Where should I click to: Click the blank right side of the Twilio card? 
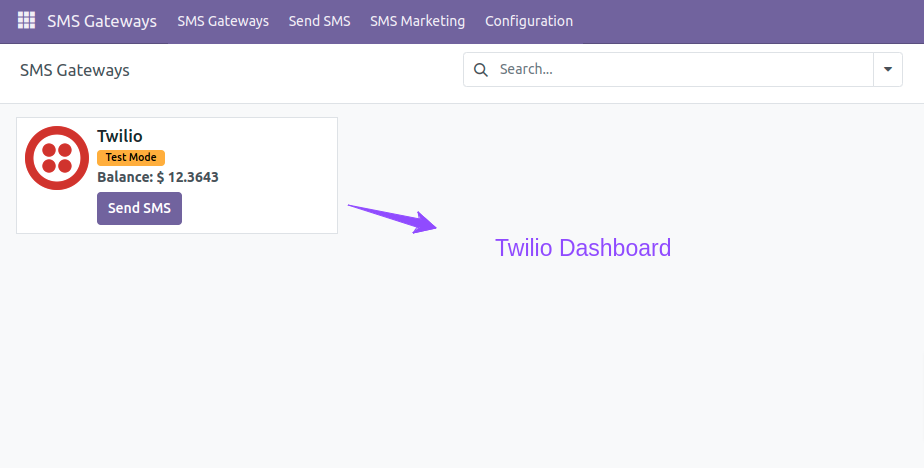coord(277,176)
